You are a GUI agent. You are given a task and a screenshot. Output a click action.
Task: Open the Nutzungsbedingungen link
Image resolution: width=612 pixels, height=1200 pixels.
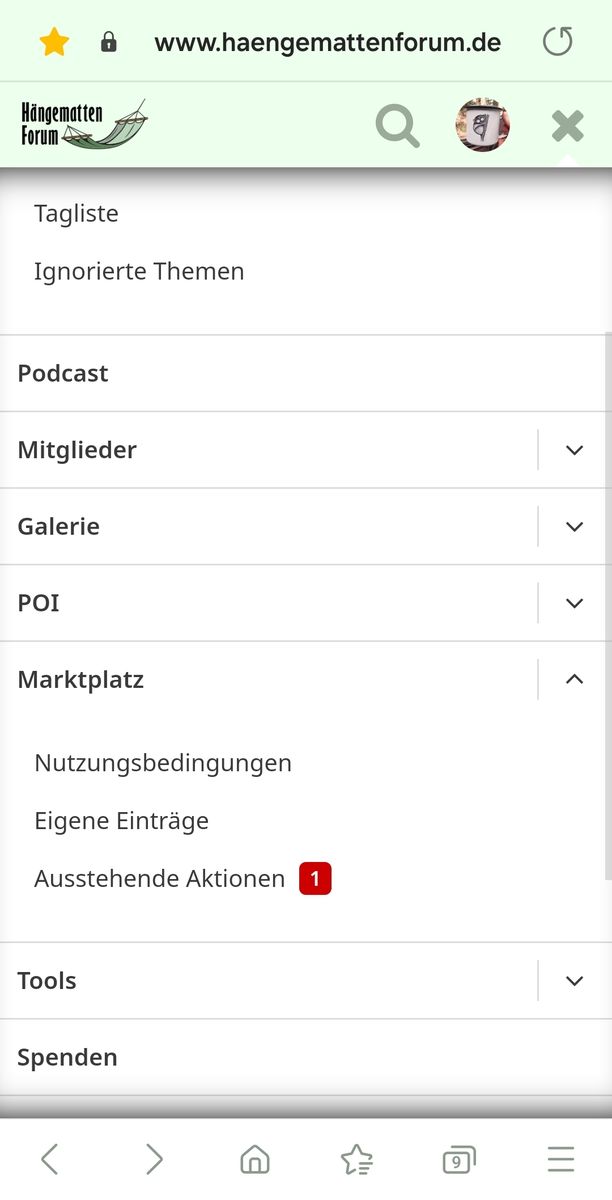pos(163,763)
